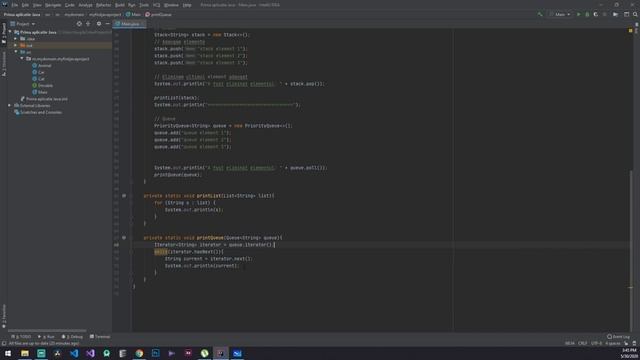Click the Search Everywhere magnifier icon
This screenshot has width=640, height=360.
(x=635, y=14)
